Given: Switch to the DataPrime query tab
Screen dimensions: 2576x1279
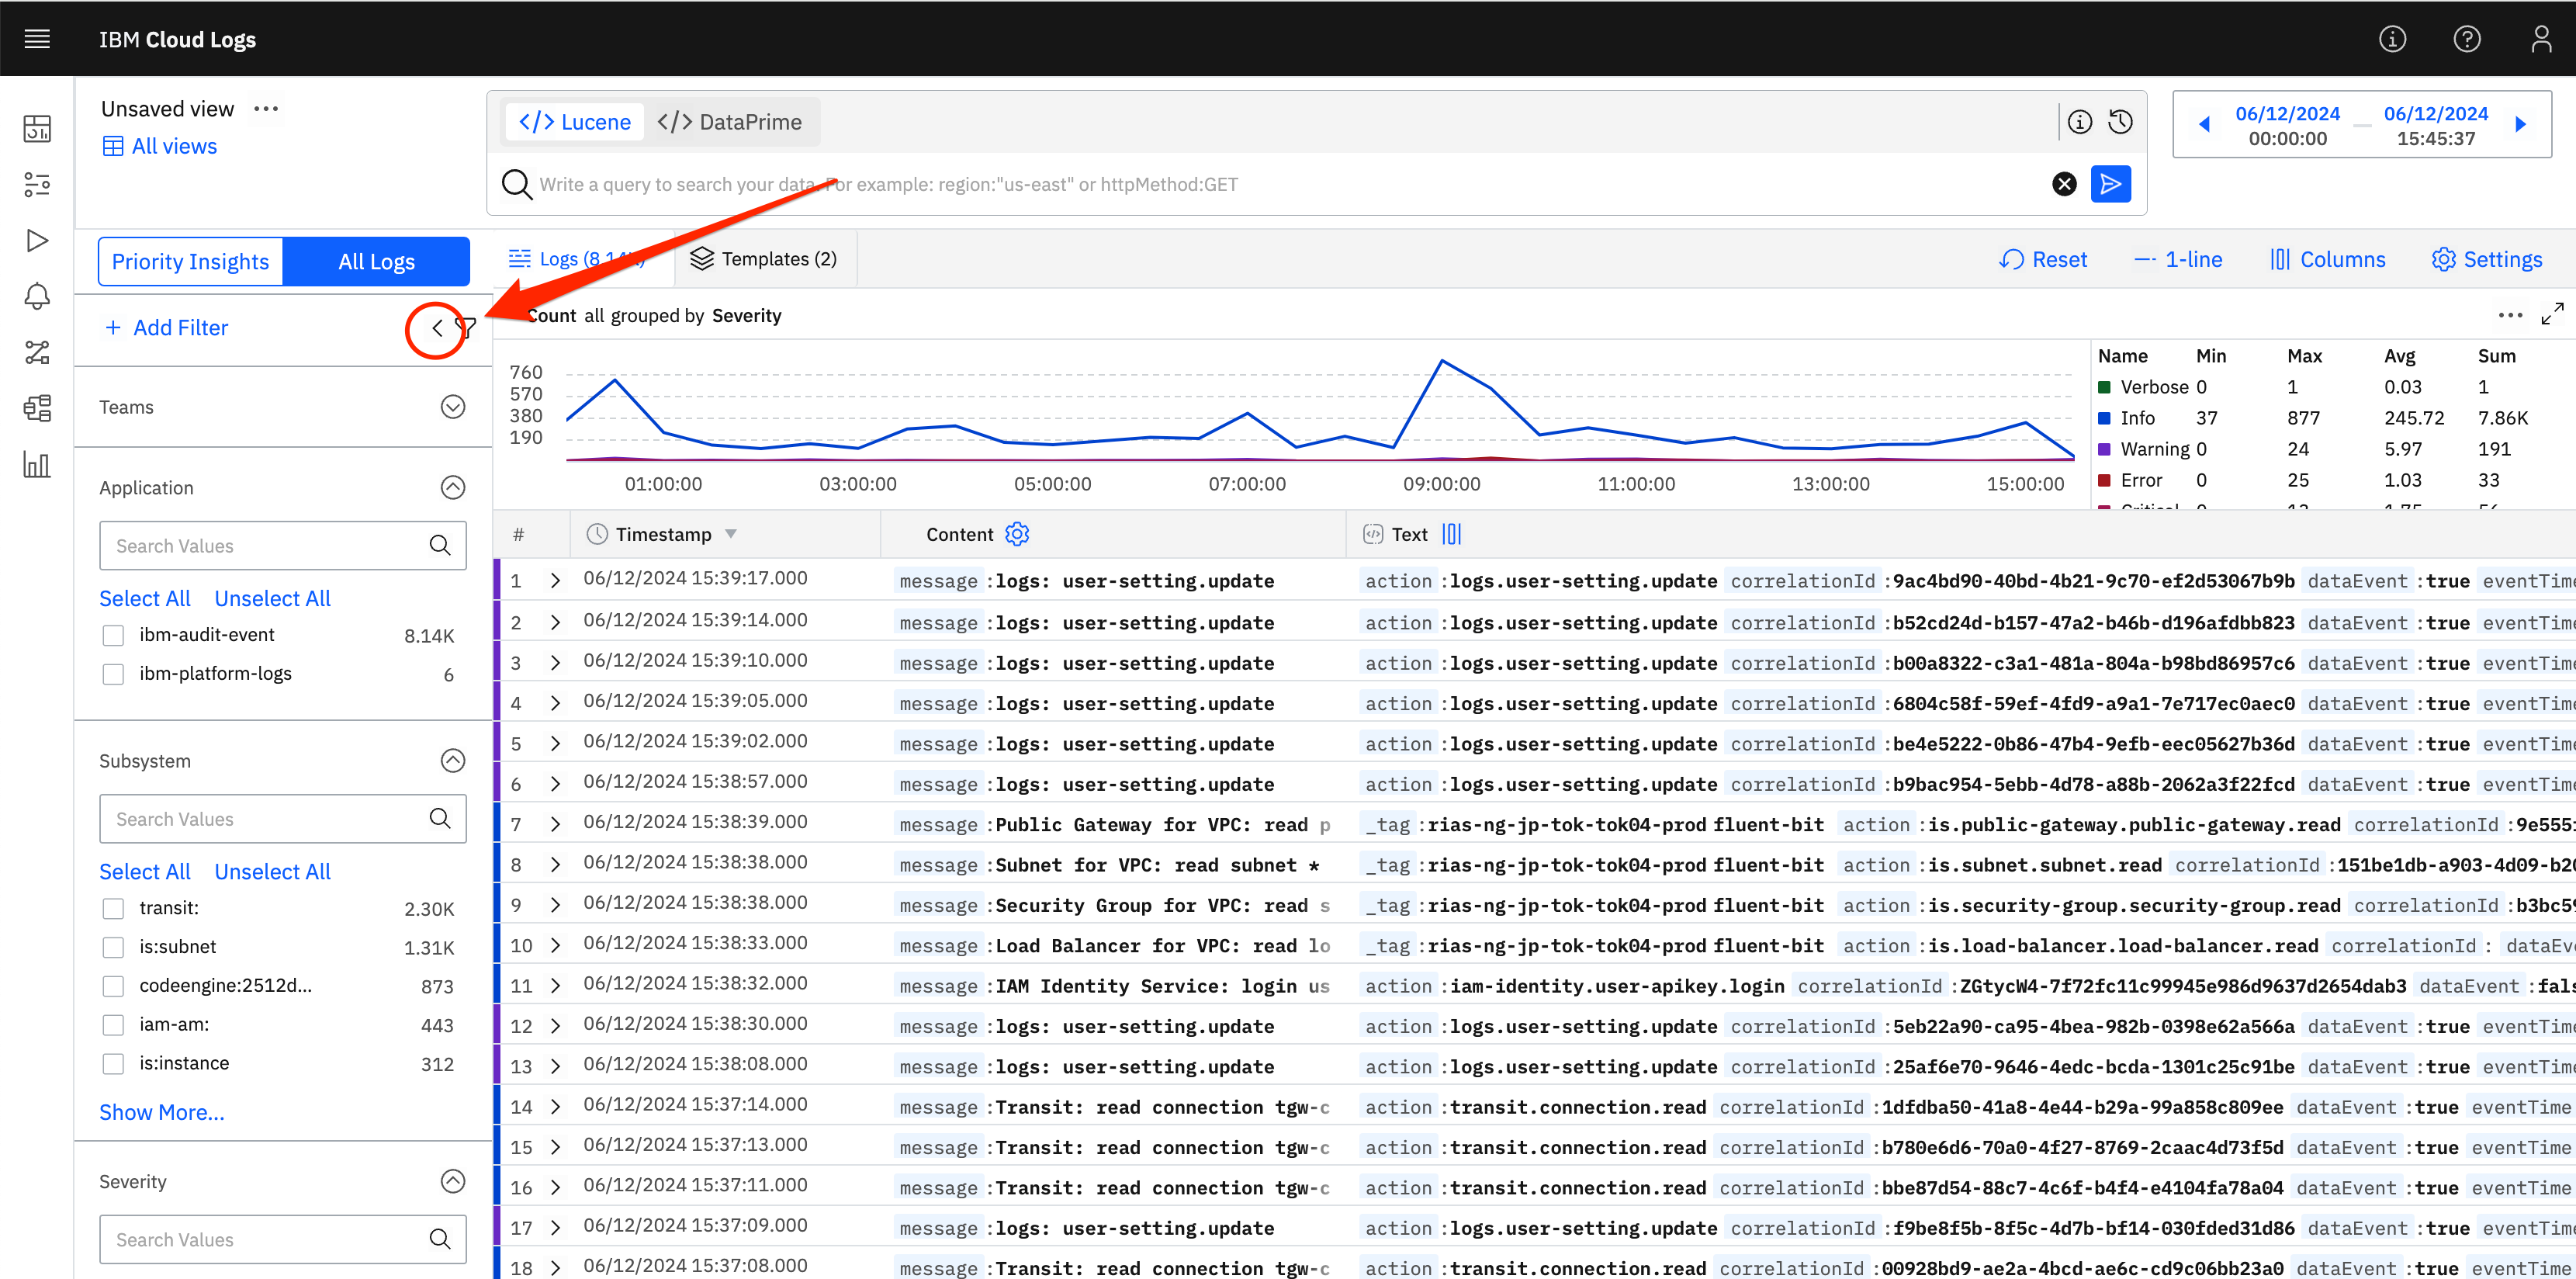Looking at the screenshot, I should click(730, 122).
